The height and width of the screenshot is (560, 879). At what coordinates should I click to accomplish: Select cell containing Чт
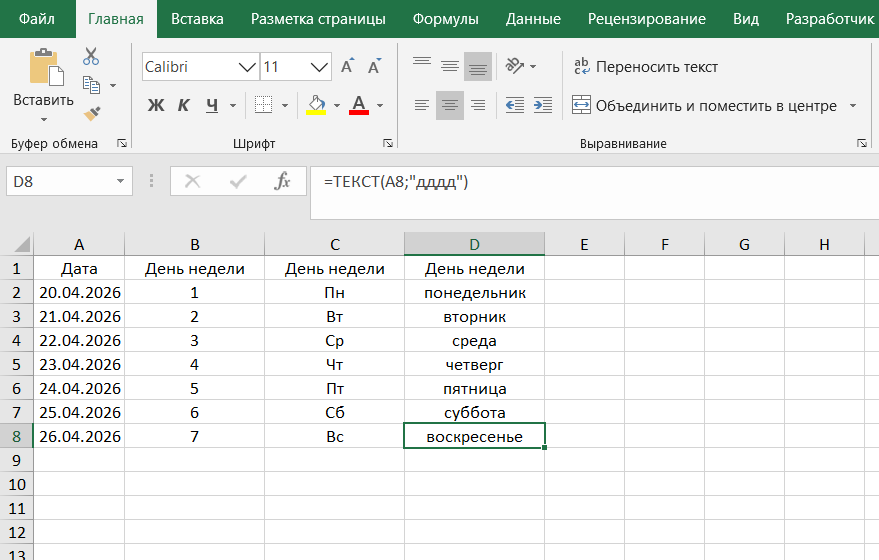(334, 364)
